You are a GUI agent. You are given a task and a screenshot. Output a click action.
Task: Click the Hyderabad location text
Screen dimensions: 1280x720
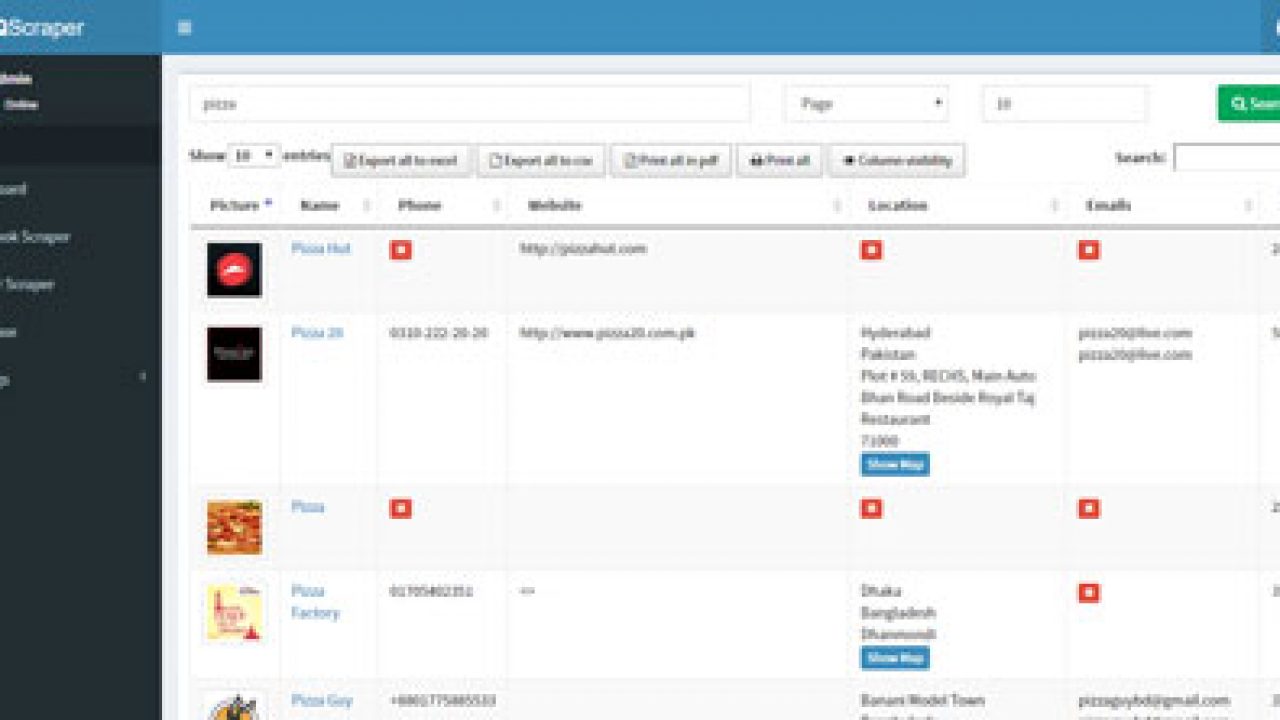click(x=896, y=332)
